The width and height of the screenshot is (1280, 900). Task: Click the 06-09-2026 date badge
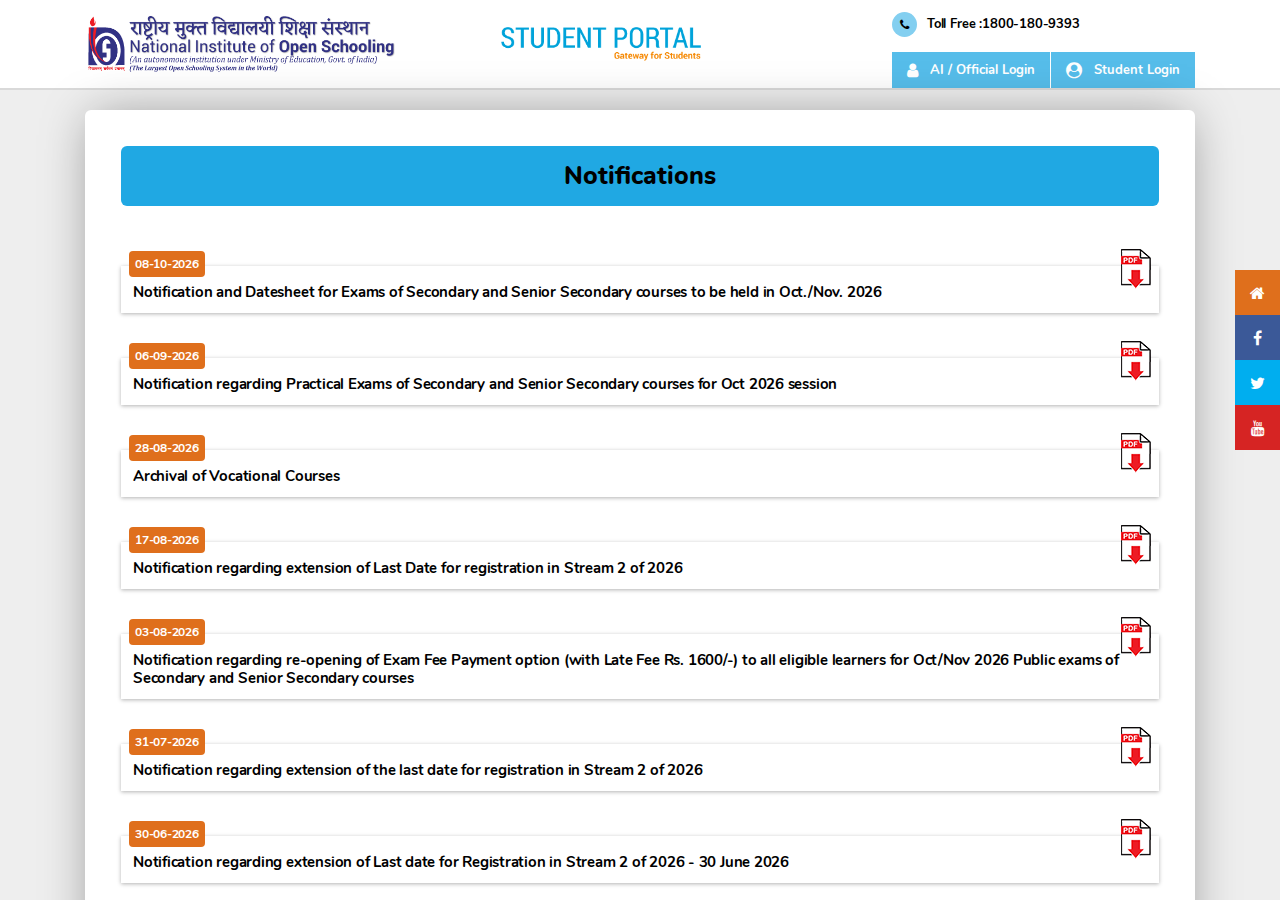[167, 356]
